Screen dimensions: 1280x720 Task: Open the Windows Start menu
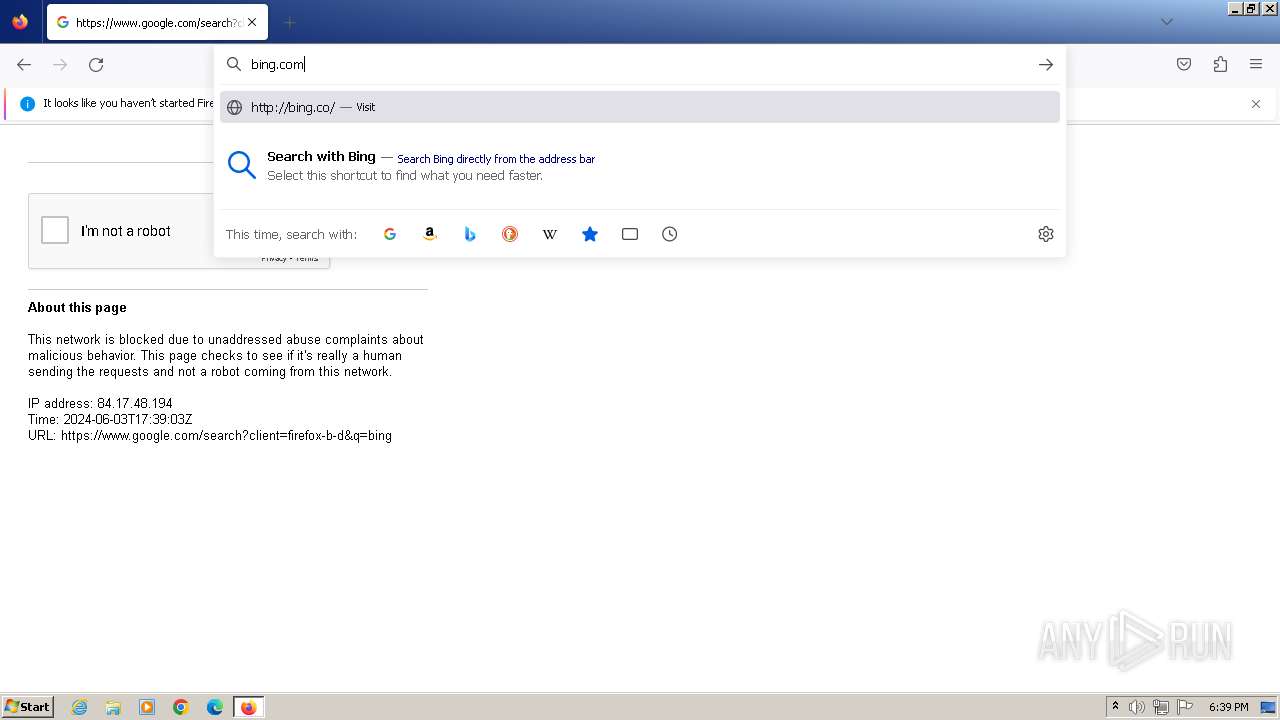point(27,707)
